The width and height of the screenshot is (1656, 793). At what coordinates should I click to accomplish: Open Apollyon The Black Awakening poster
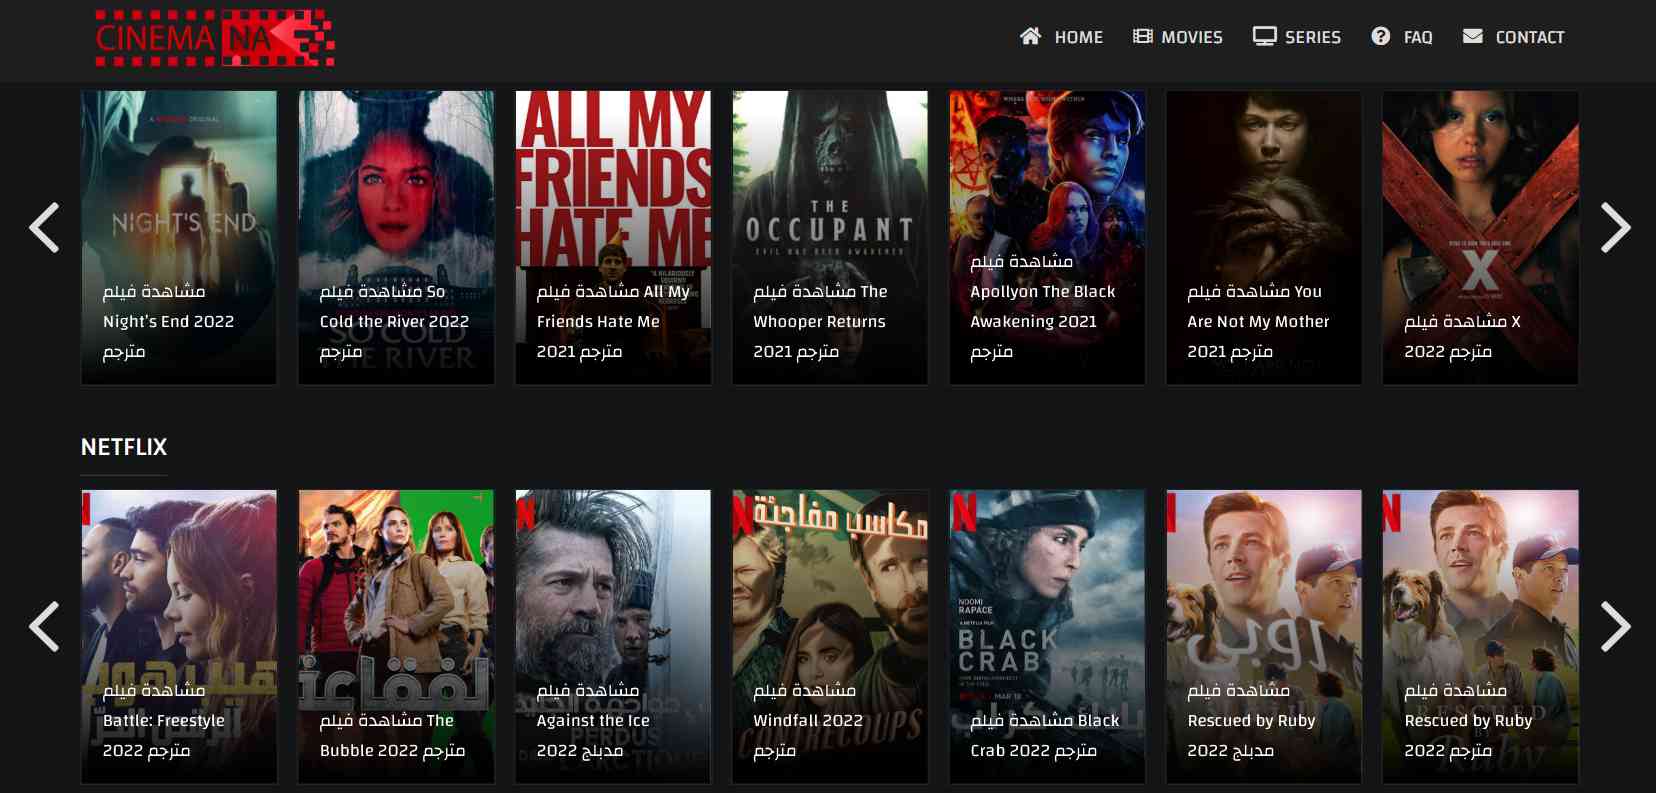1047,238
